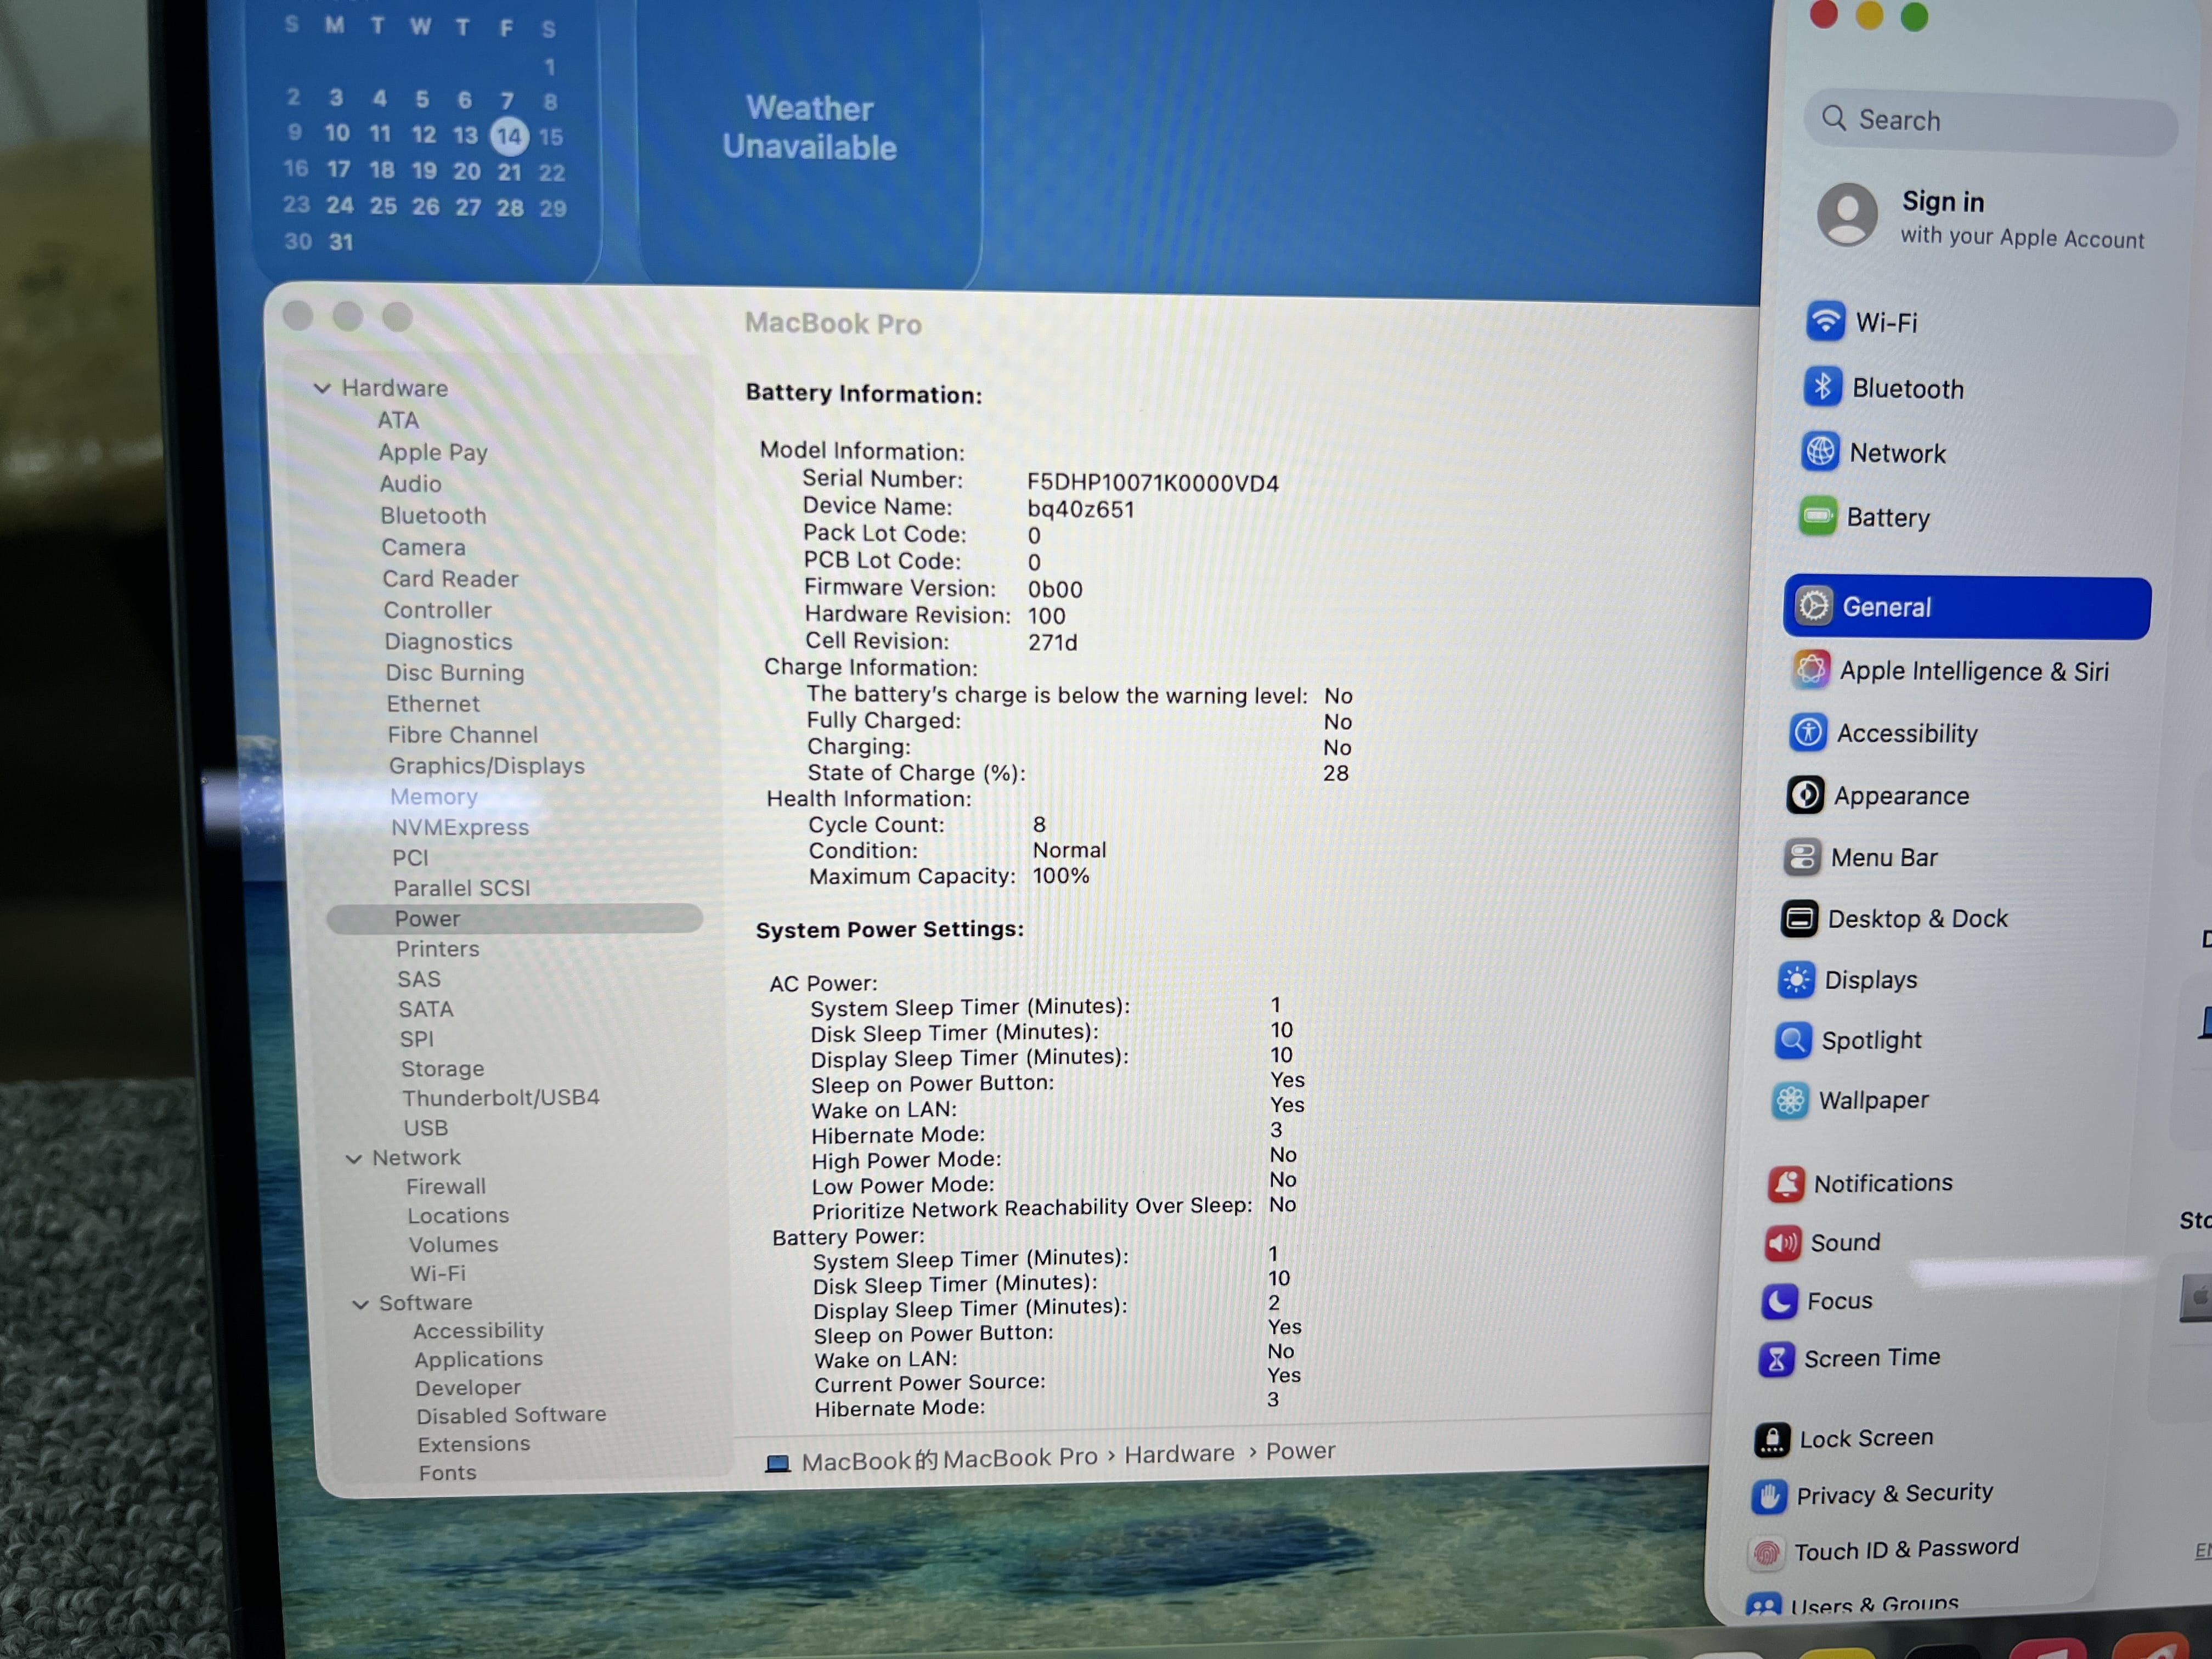This screenshot has width=2212, height=1659.
Task: Collapse the Network section chevron in System Information
Action: pos(353,1159)
